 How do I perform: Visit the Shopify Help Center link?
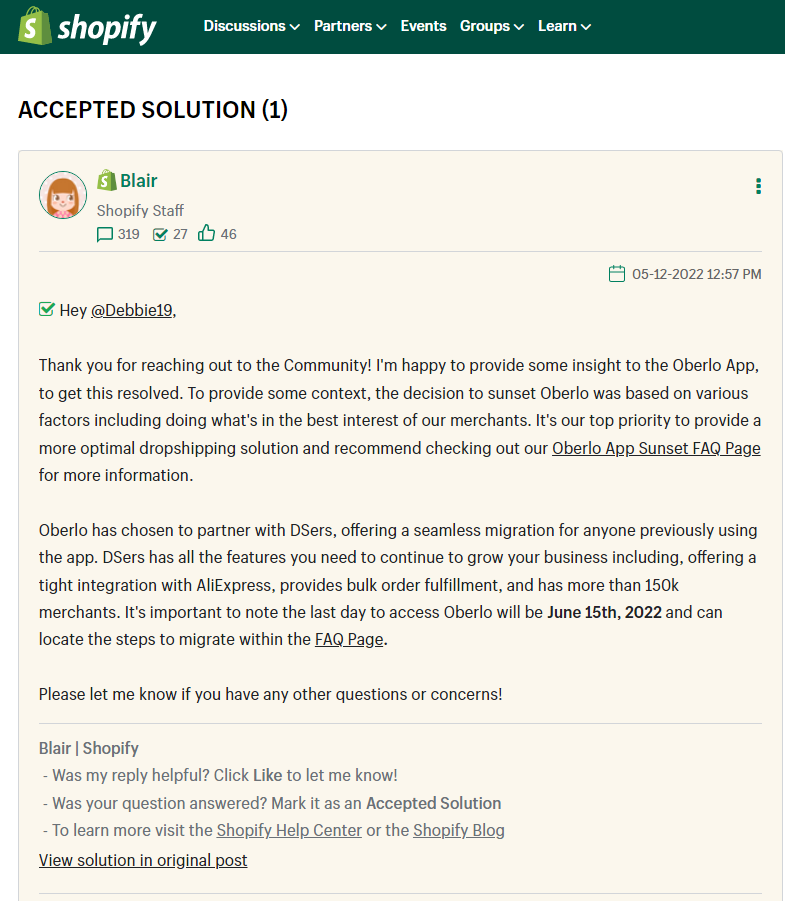(289, 830)
